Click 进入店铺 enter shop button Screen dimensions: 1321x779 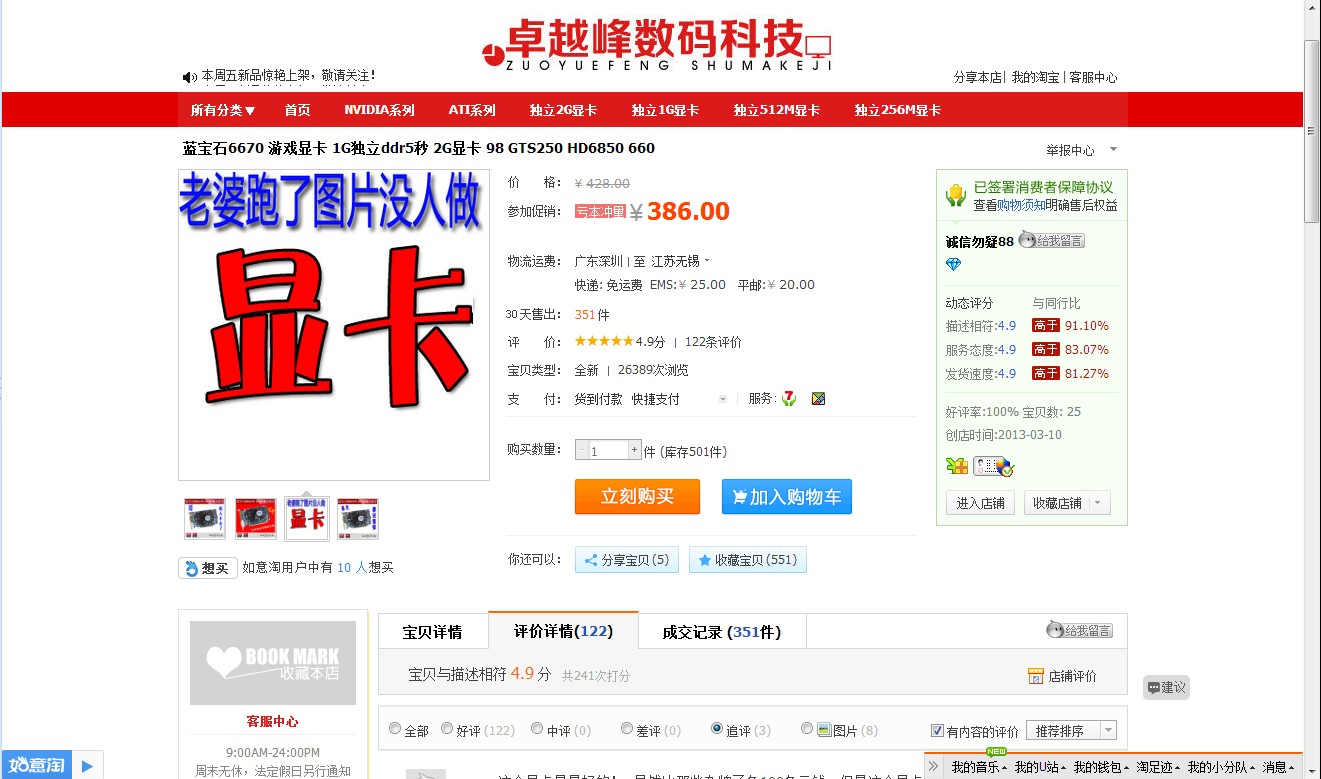[980, 503]
